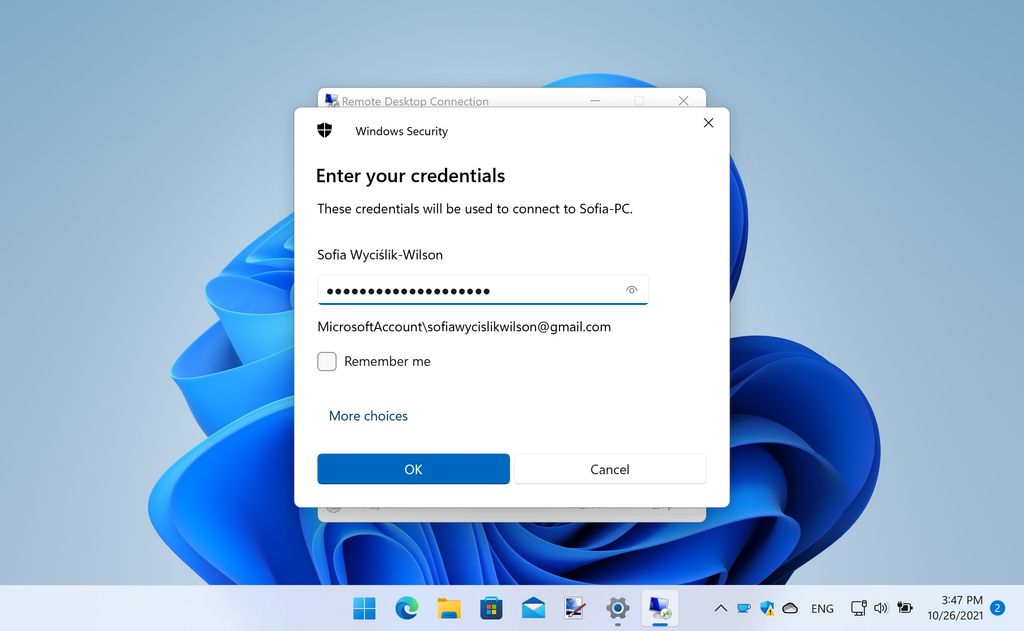
Task: Open Settings from the taskbar
Action: click(x=617, y=608)
